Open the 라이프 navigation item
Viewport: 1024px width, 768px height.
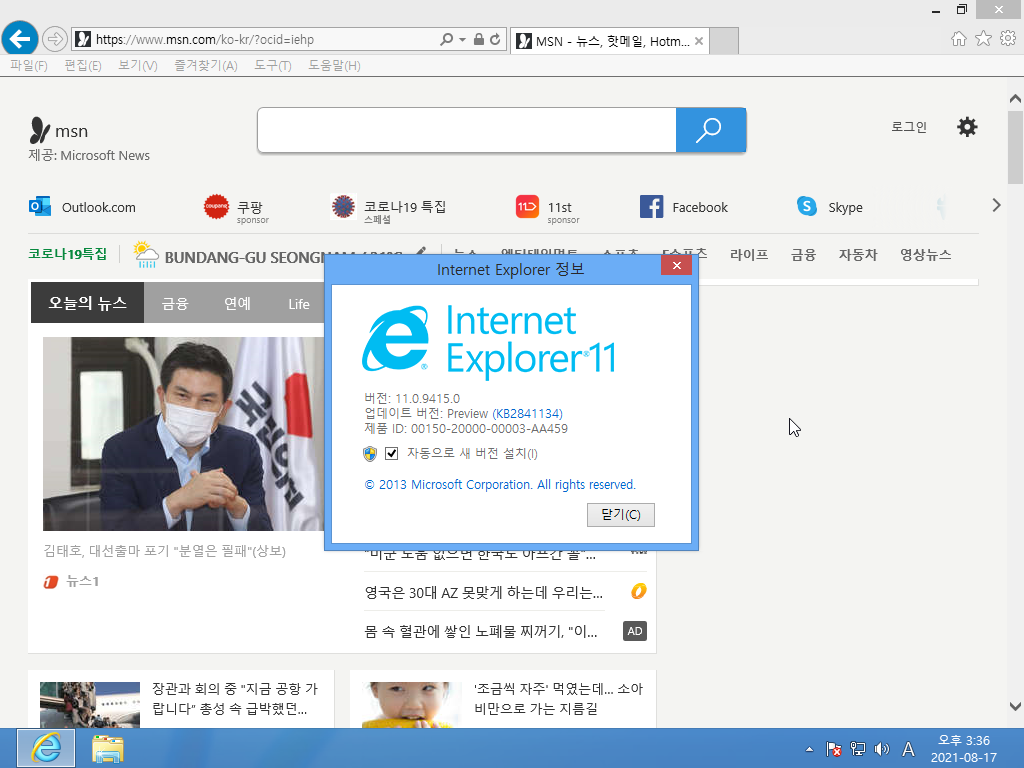click(748, 255)
